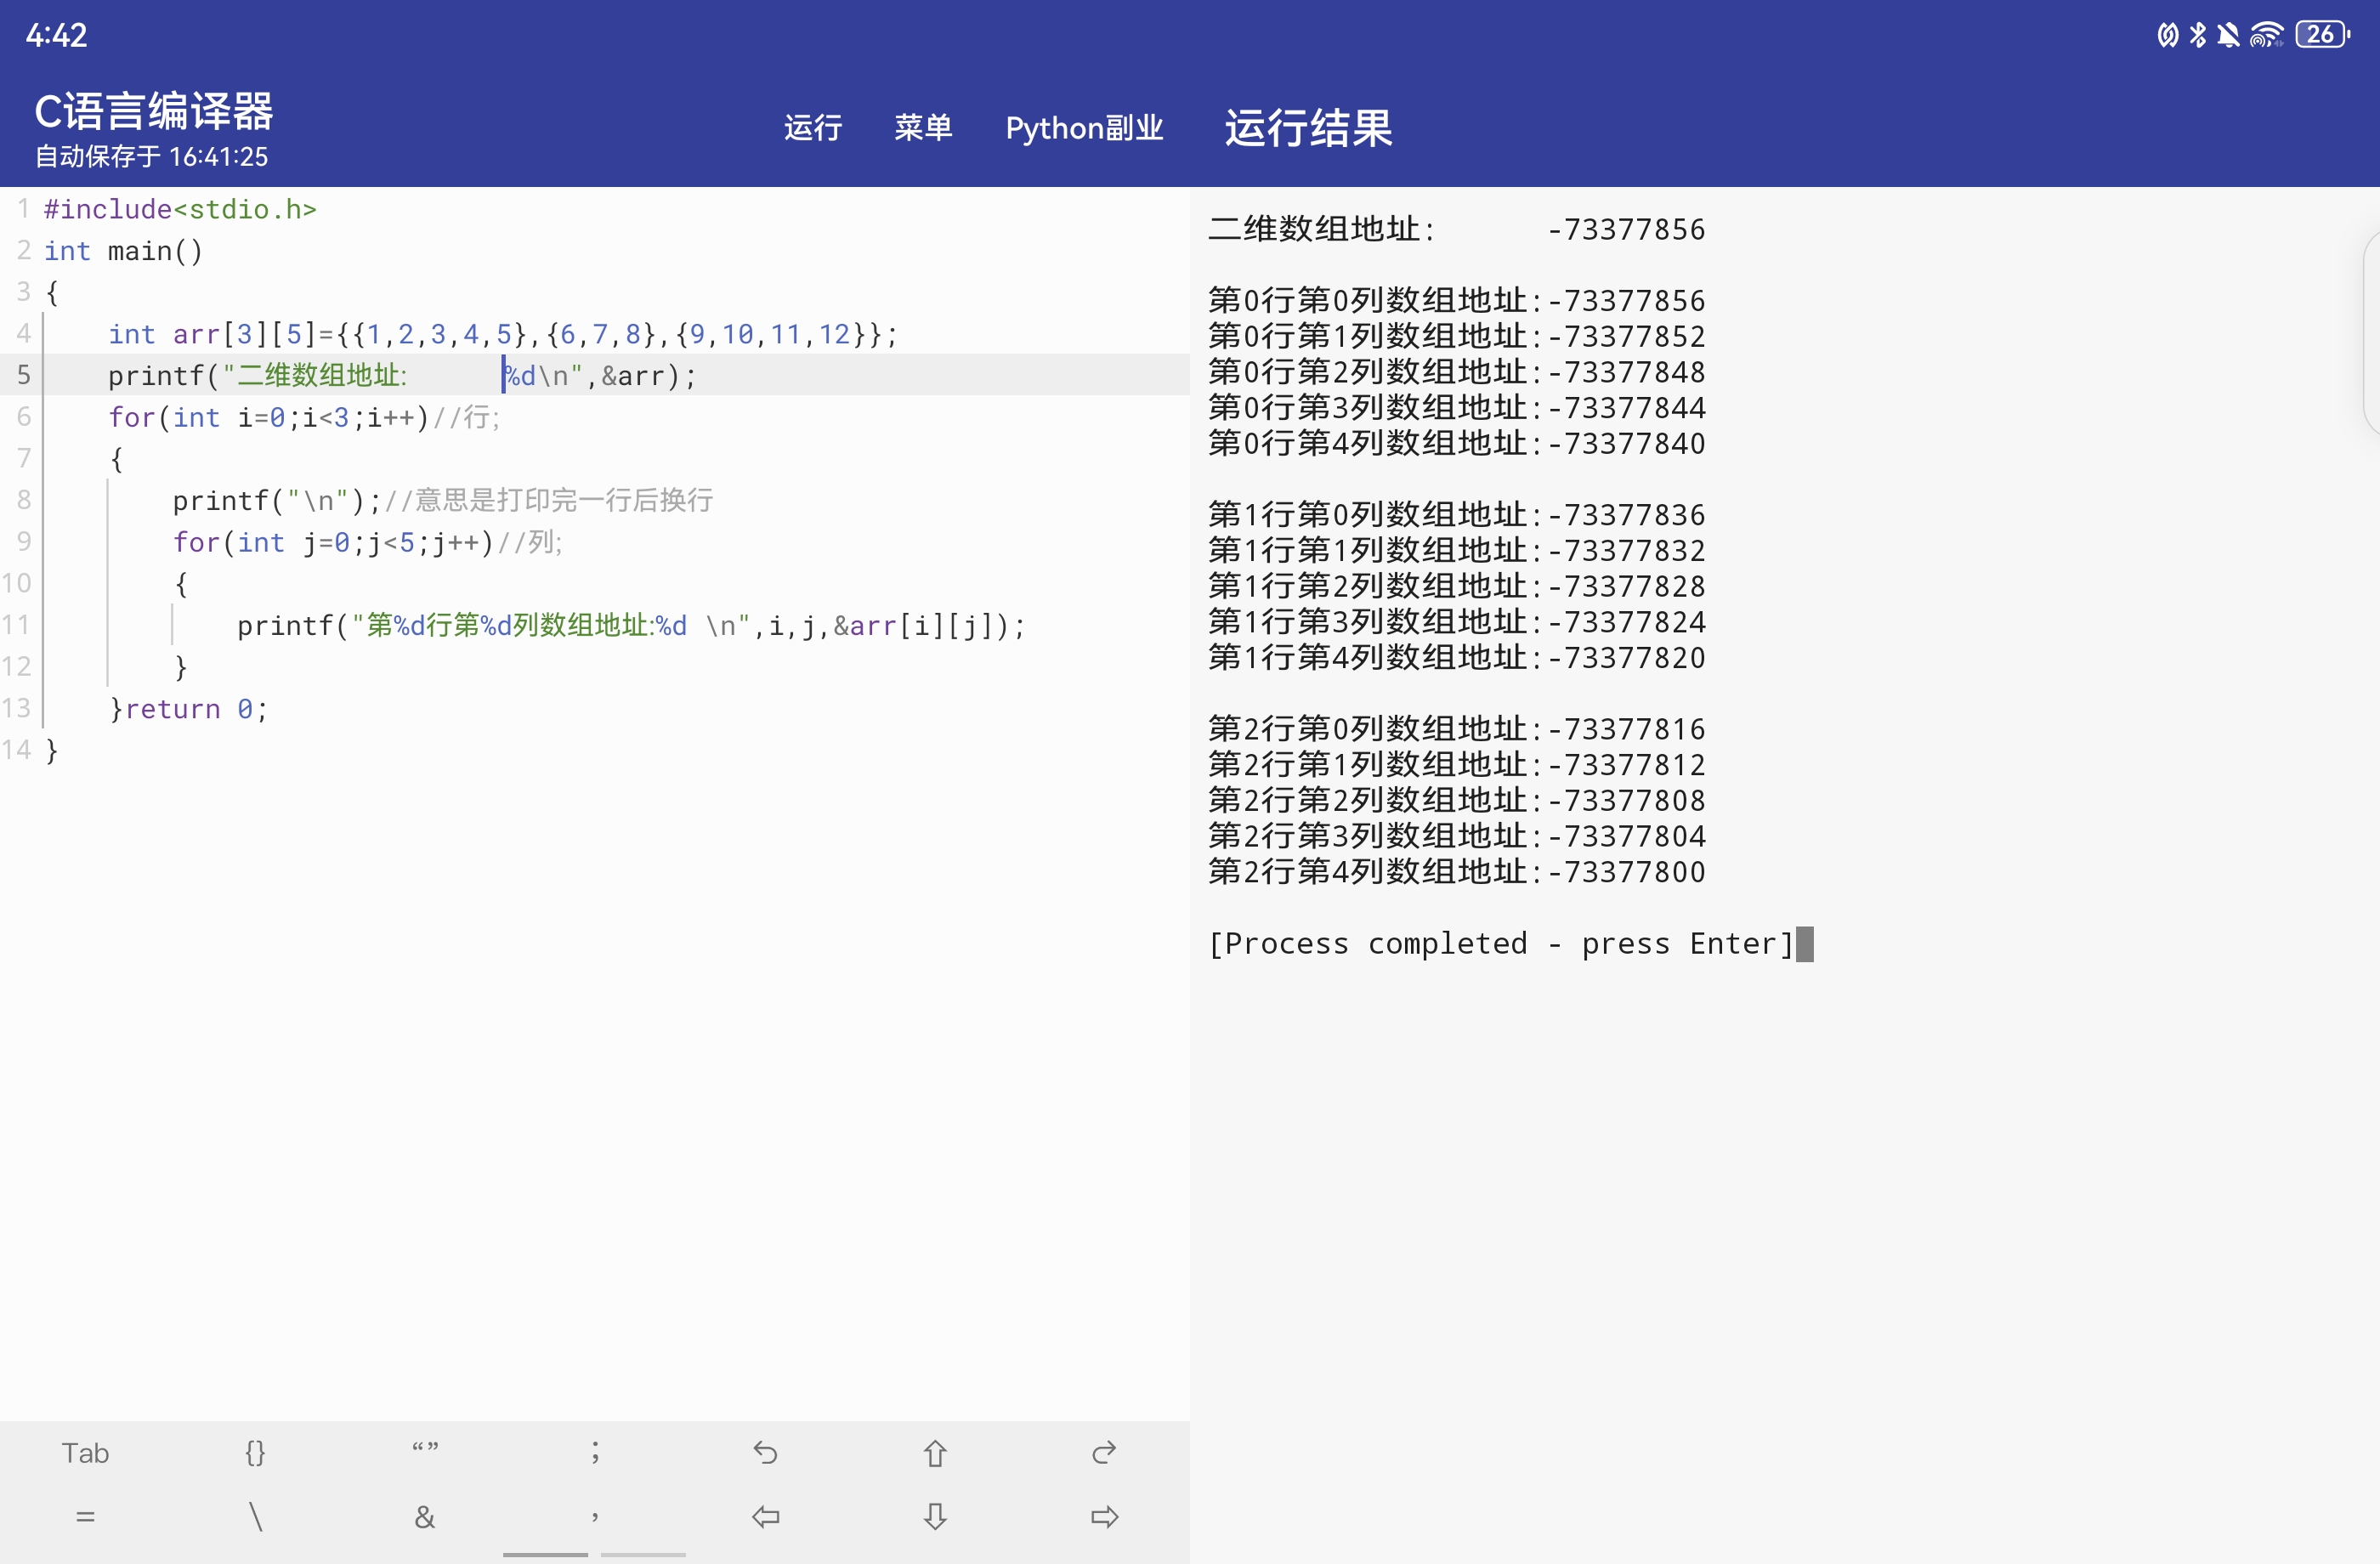Open the 菜单 menu
The height and width of the screenshot is (1564, 2380).
(922, 128)
